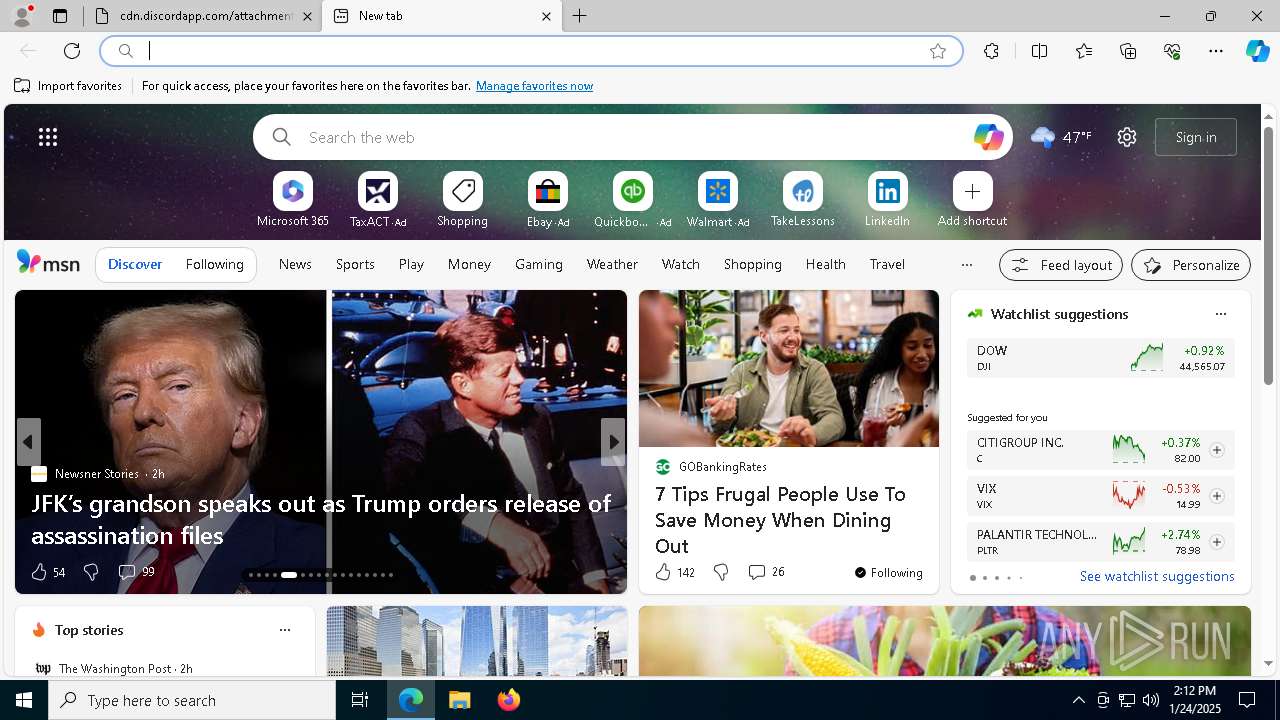Open comments on frugal dining article
The image size is (1280, 720).
click(x=766, y=572)
